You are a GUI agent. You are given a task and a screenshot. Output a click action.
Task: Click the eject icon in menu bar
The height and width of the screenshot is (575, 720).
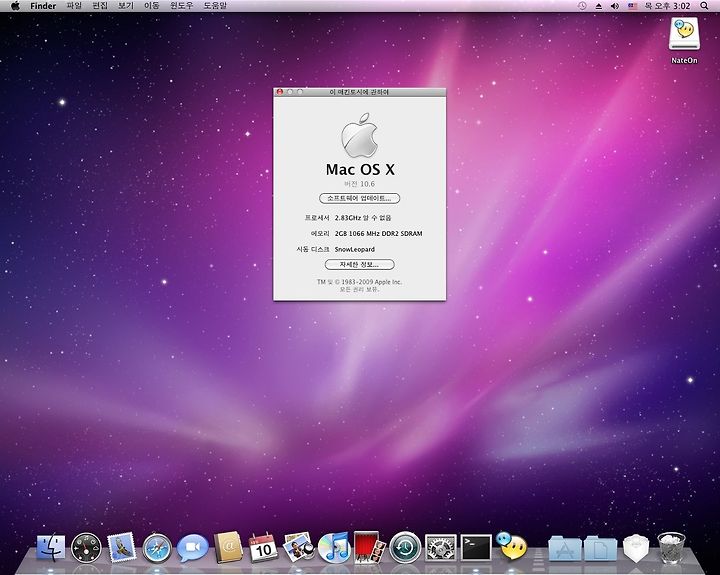(598, 6)
